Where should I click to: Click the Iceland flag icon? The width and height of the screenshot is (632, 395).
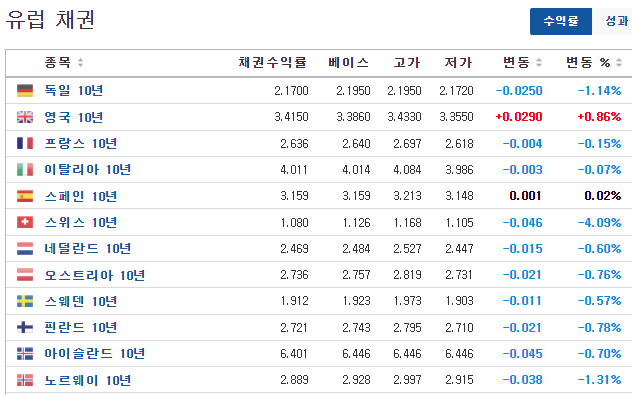25,353
